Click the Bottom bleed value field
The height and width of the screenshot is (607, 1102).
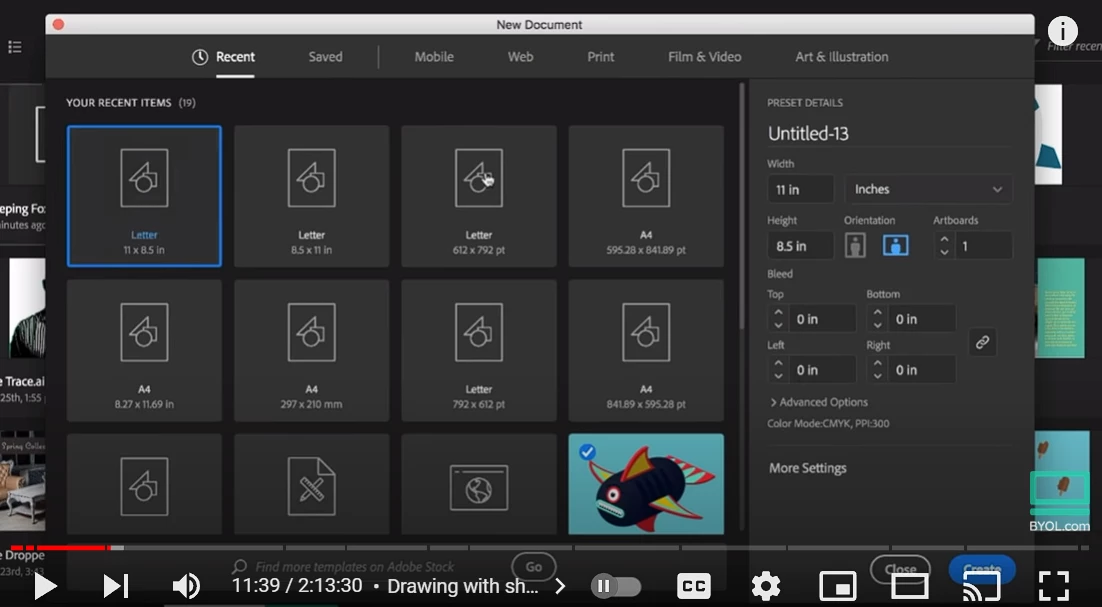(x=921, y=319)
